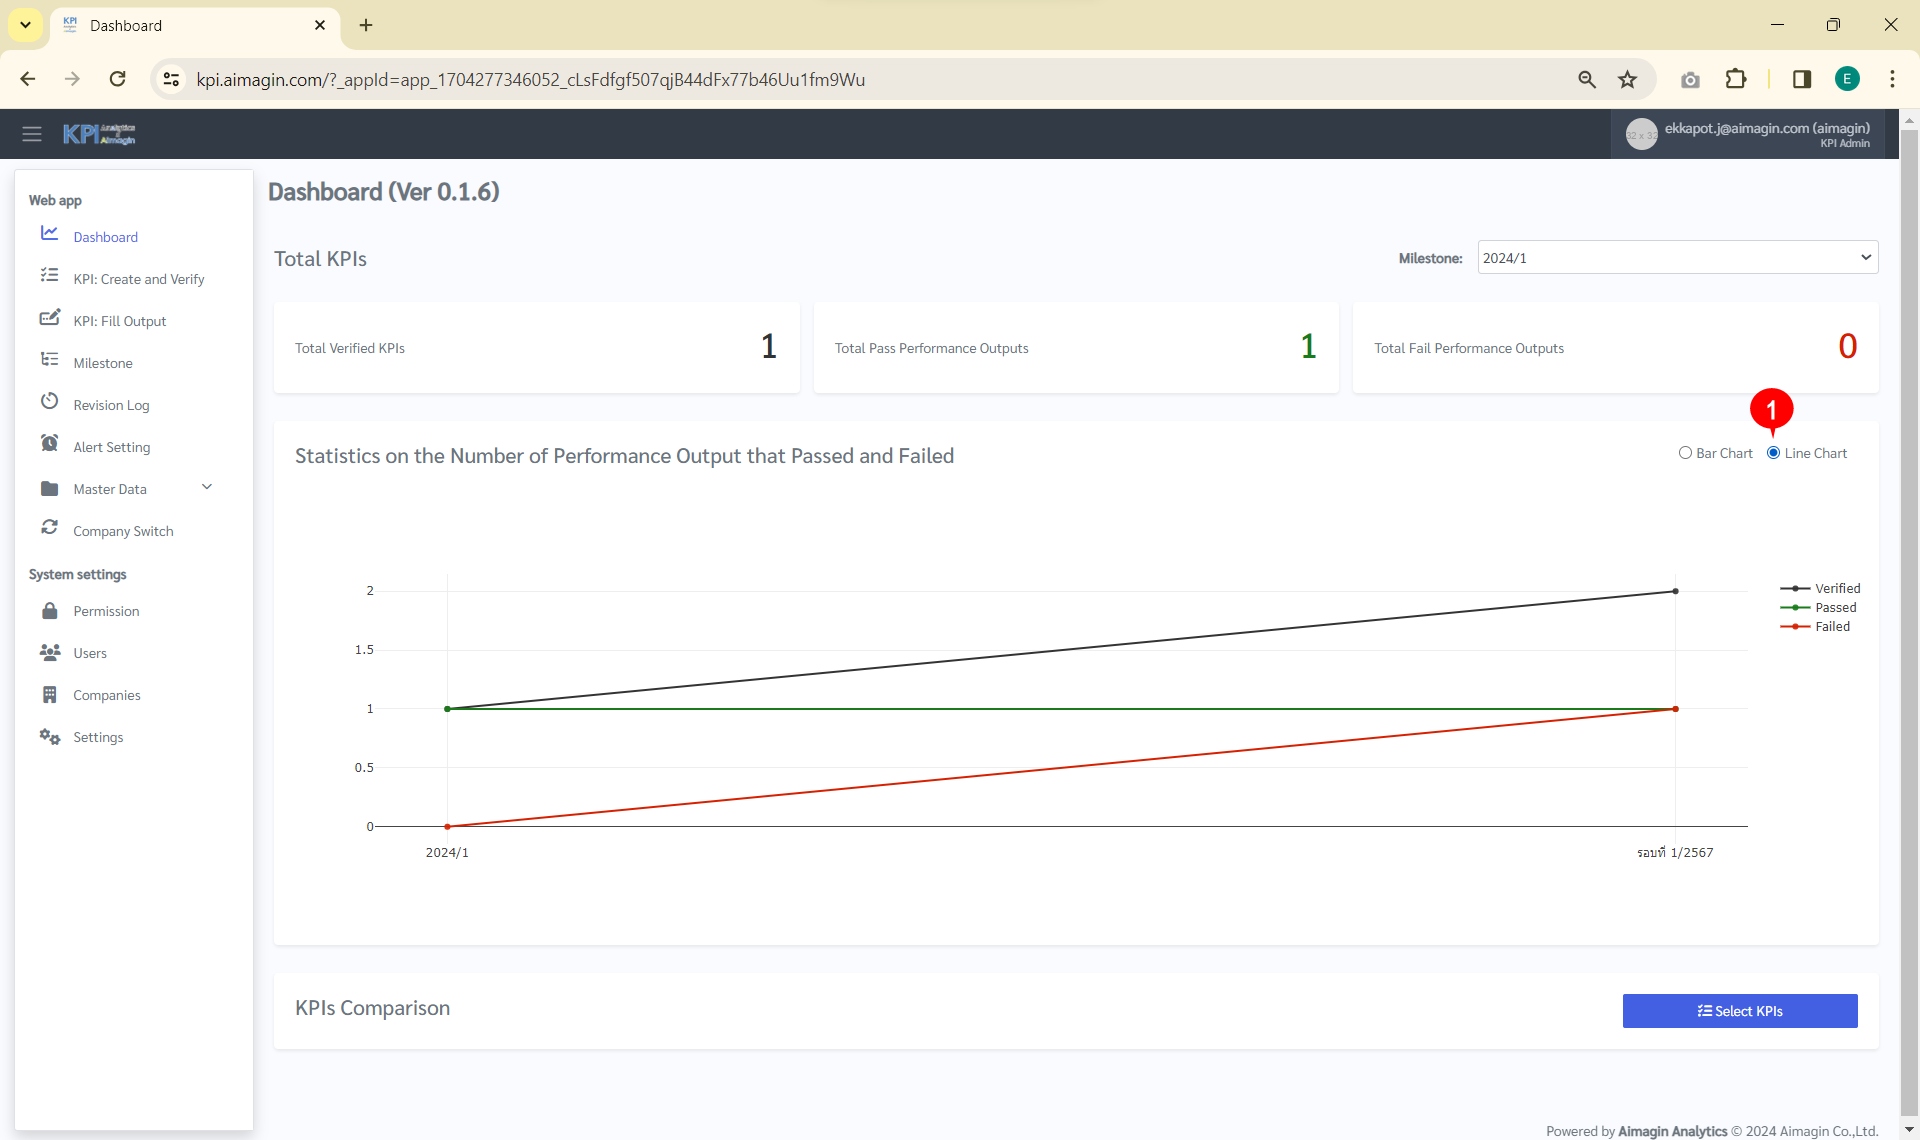Click the Aimagin Analytics footer link

(1672, 1131)
